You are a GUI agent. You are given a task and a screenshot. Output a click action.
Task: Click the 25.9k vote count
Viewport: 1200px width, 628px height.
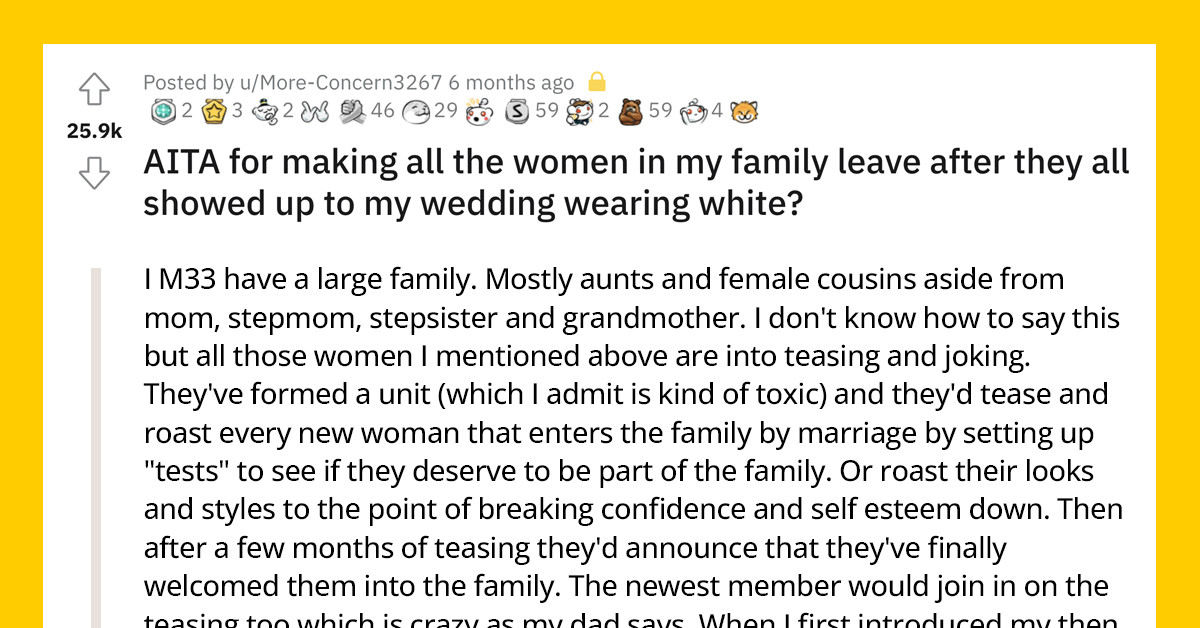pyautogui.click(x=93, y=130)
